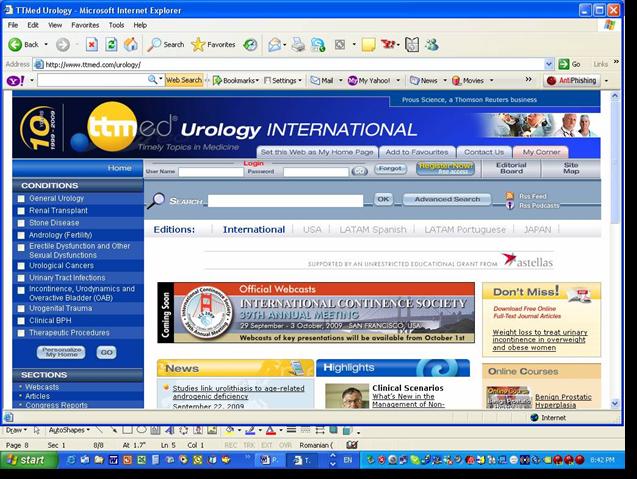Click the Windows Start button
The height and width of the screenshot is (479, 637).
click(x=26, y=460)
